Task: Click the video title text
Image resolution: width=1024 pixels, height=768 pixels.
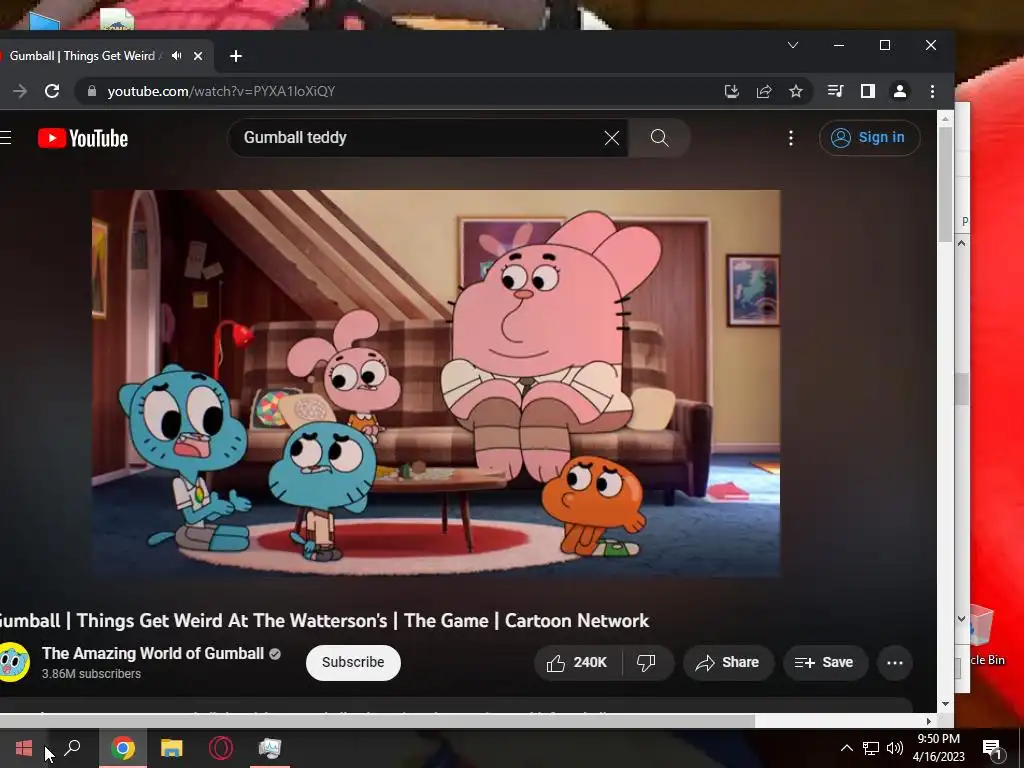Action: coord(325,620)
